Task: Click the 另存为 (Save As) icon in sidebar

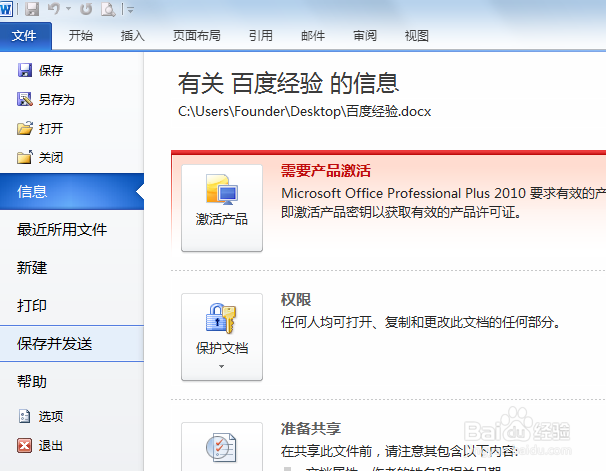Action: 25,99
